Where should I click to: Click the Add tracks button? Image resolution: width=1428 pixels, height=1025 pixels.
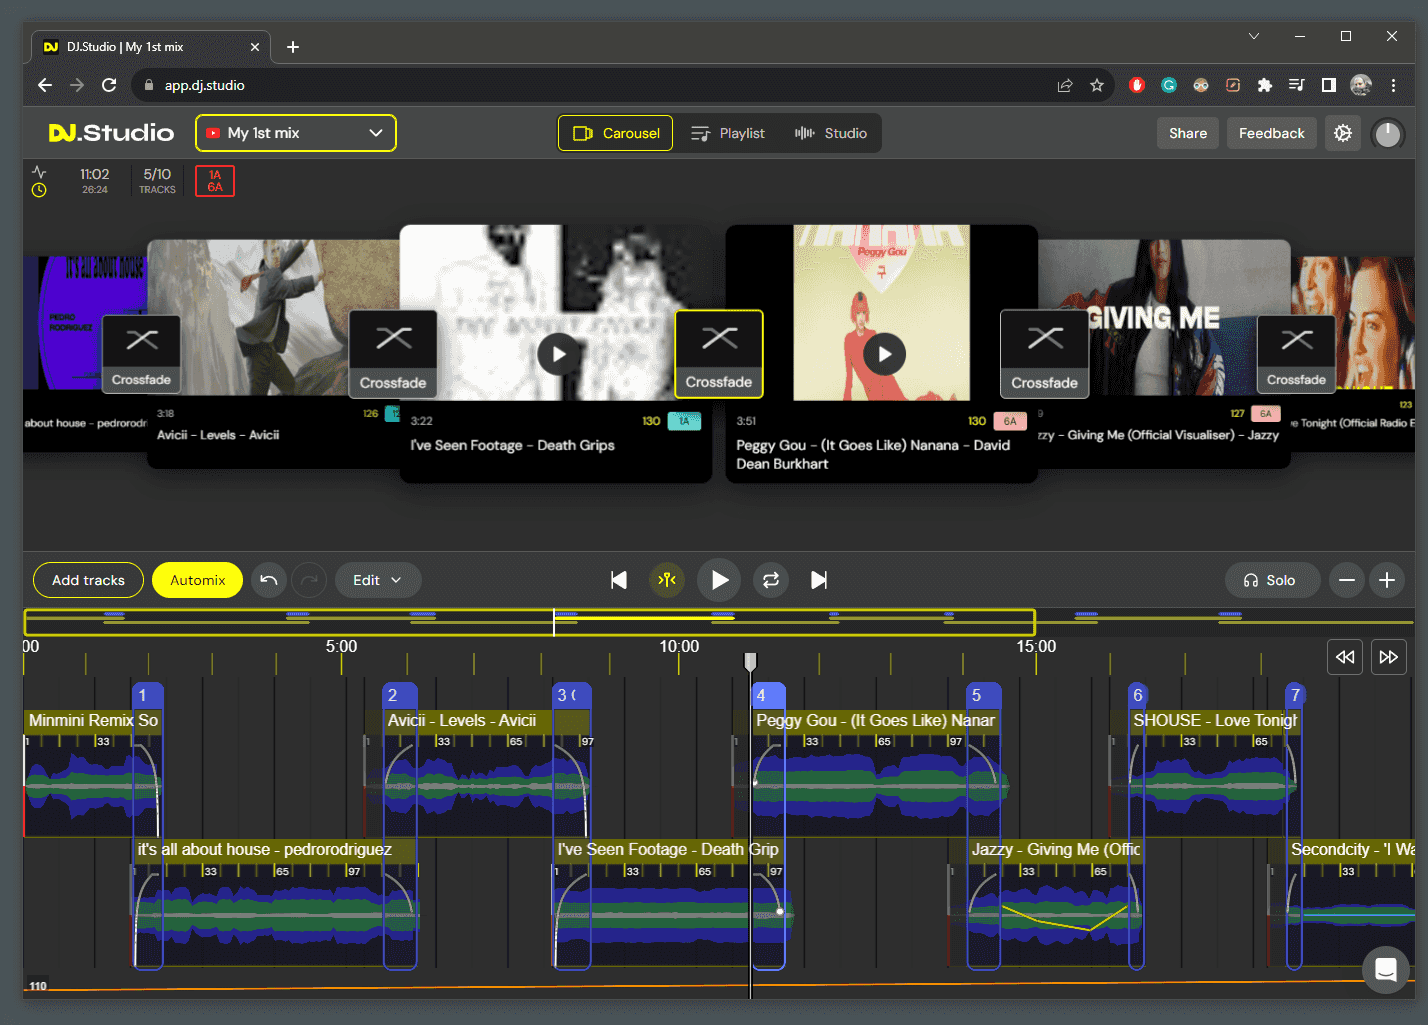click(88, 580)
